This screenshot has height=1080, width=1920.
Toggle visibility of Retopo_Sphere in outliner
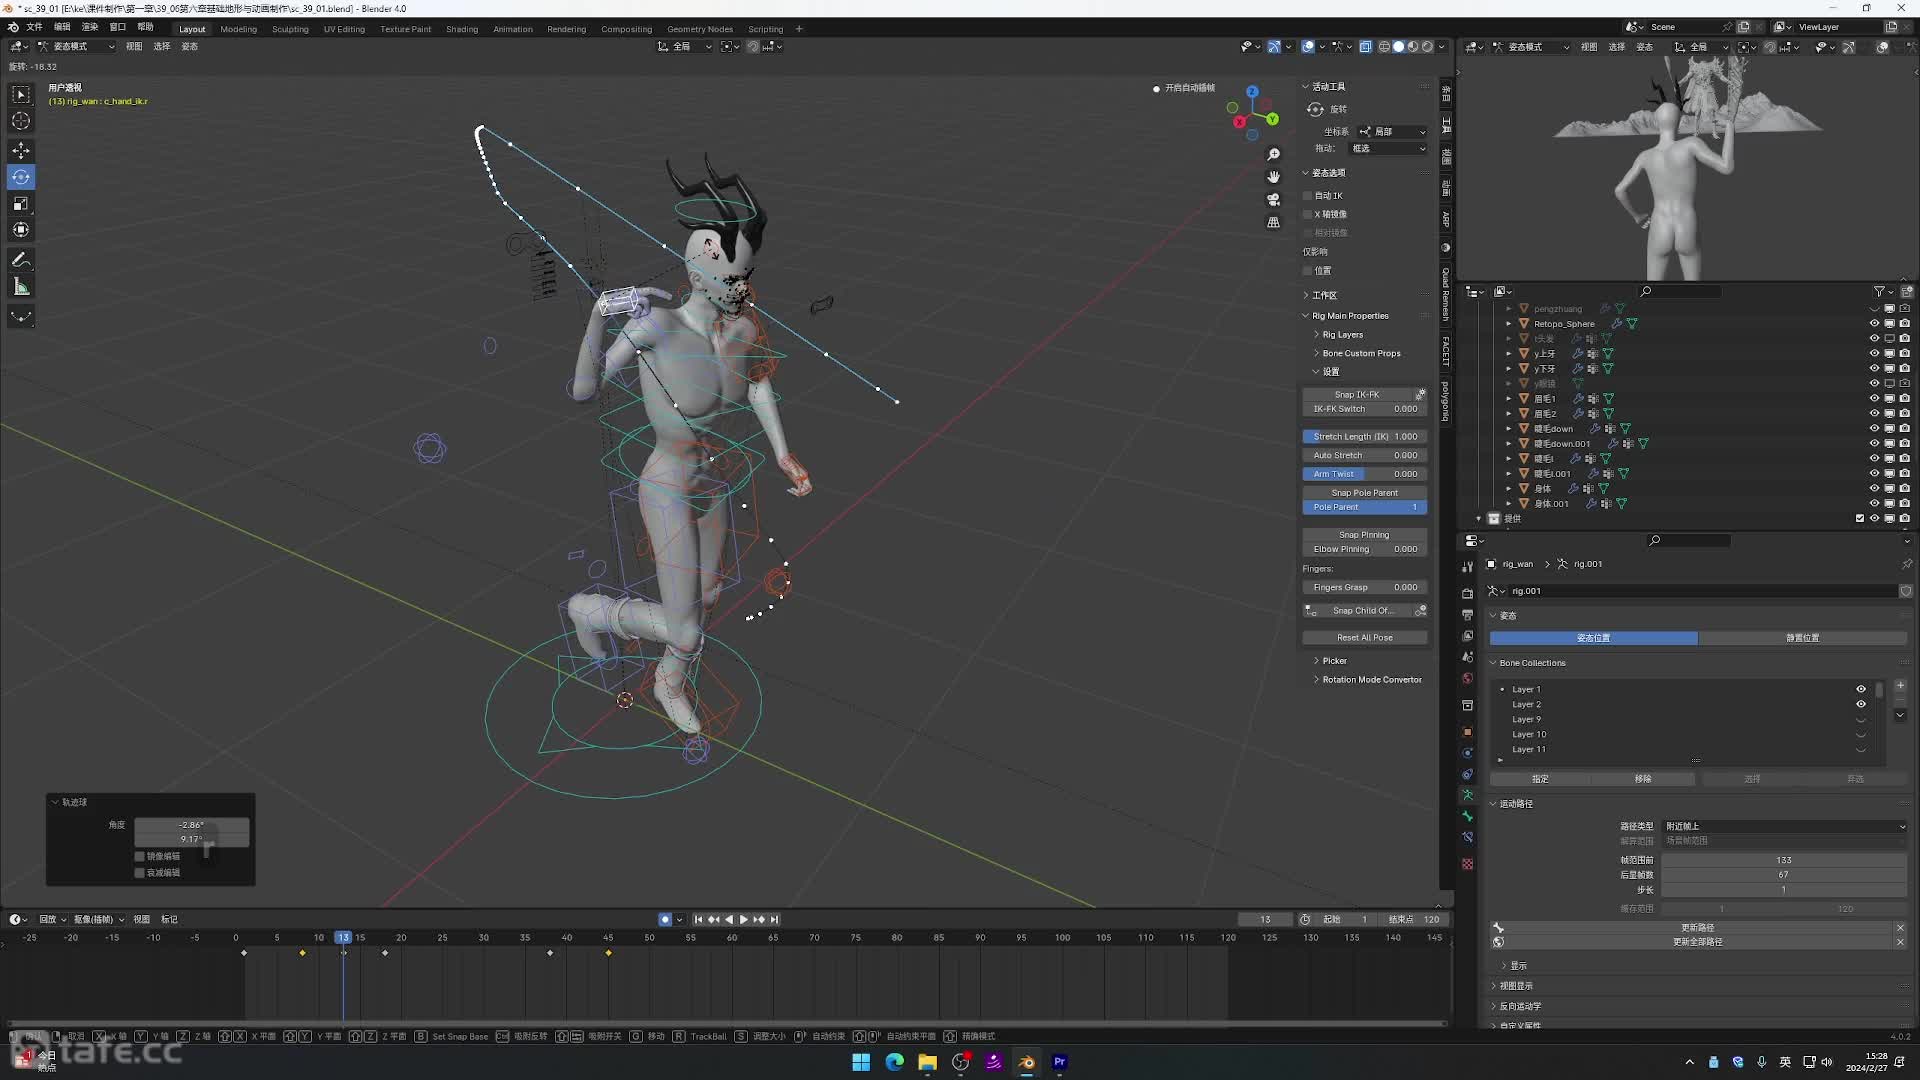[x=1874, y=324]
